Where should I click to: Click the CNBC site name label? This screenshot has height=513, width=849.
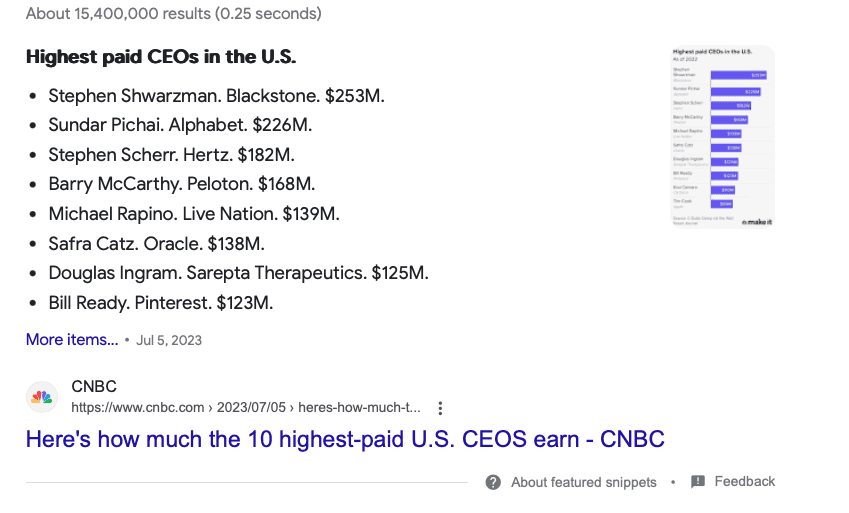click(x=94, y=386)
